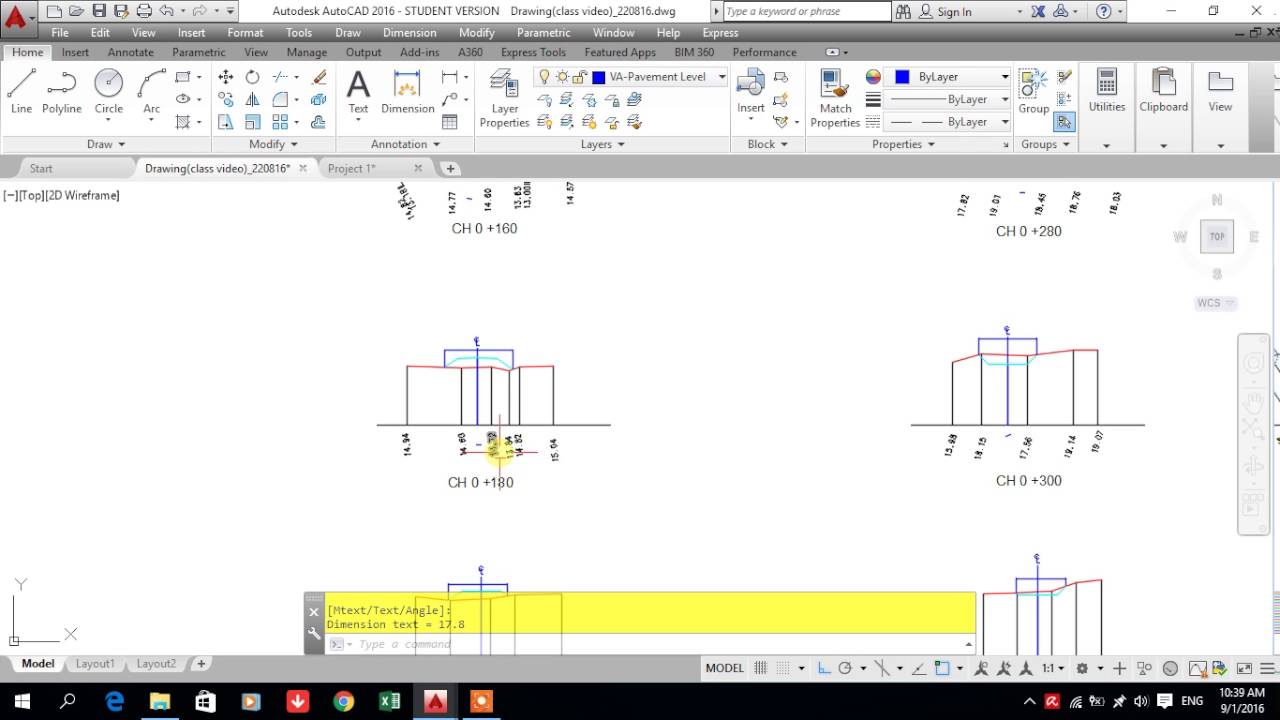Expand the Draw panel
Viewport: 1280px width, 720px height.
coord(107,144)
